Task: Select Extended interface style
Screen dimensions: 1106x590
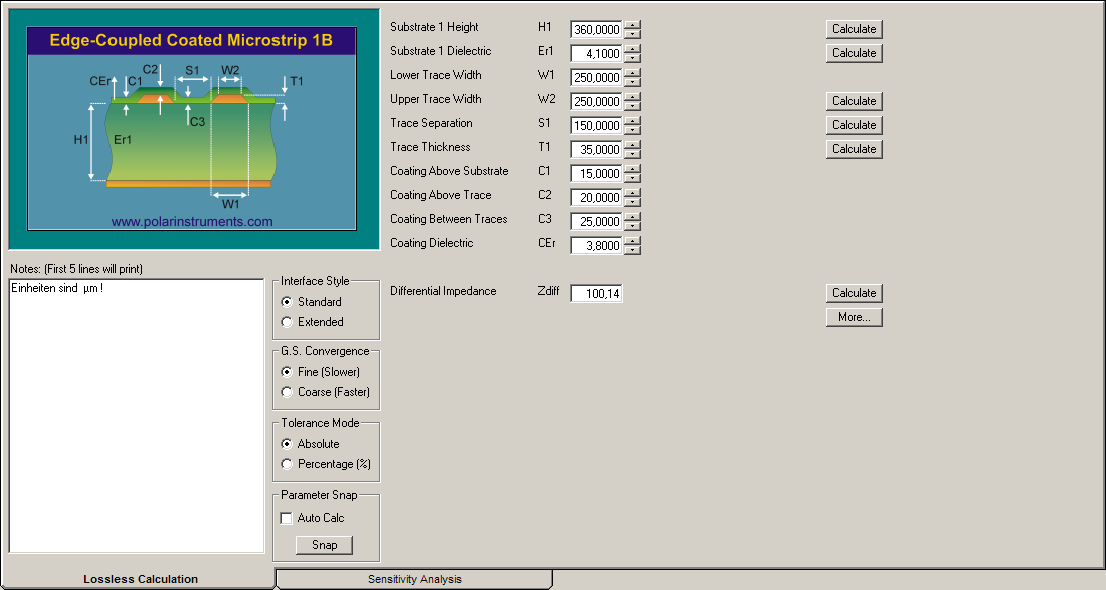Action: (x=287, y=322)
